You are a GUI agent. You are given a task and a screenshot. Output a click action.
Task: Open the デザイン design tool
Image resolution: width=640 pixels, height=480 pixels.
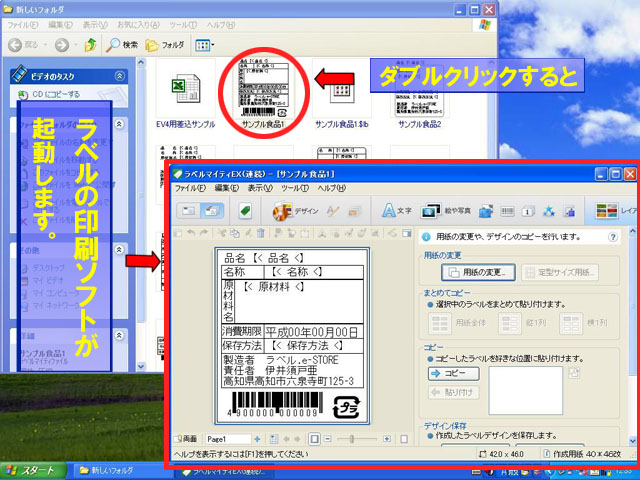(x=295, y=211)
